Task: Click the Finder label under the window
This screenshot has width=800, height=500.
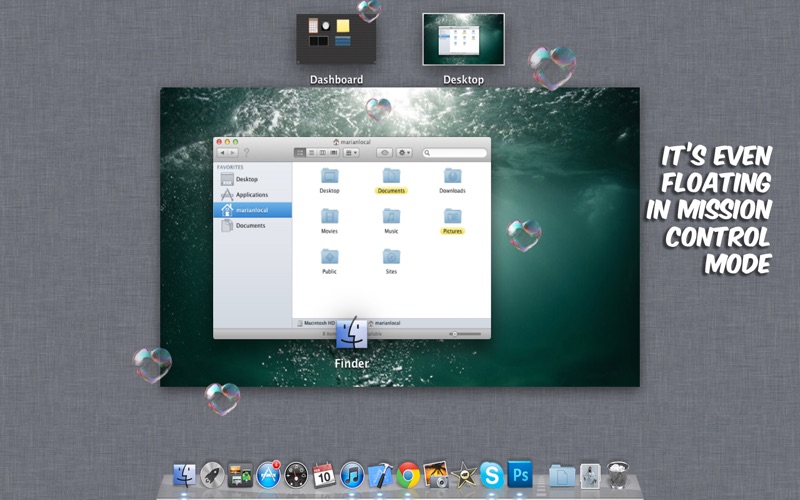Action: tap(352, 363)
